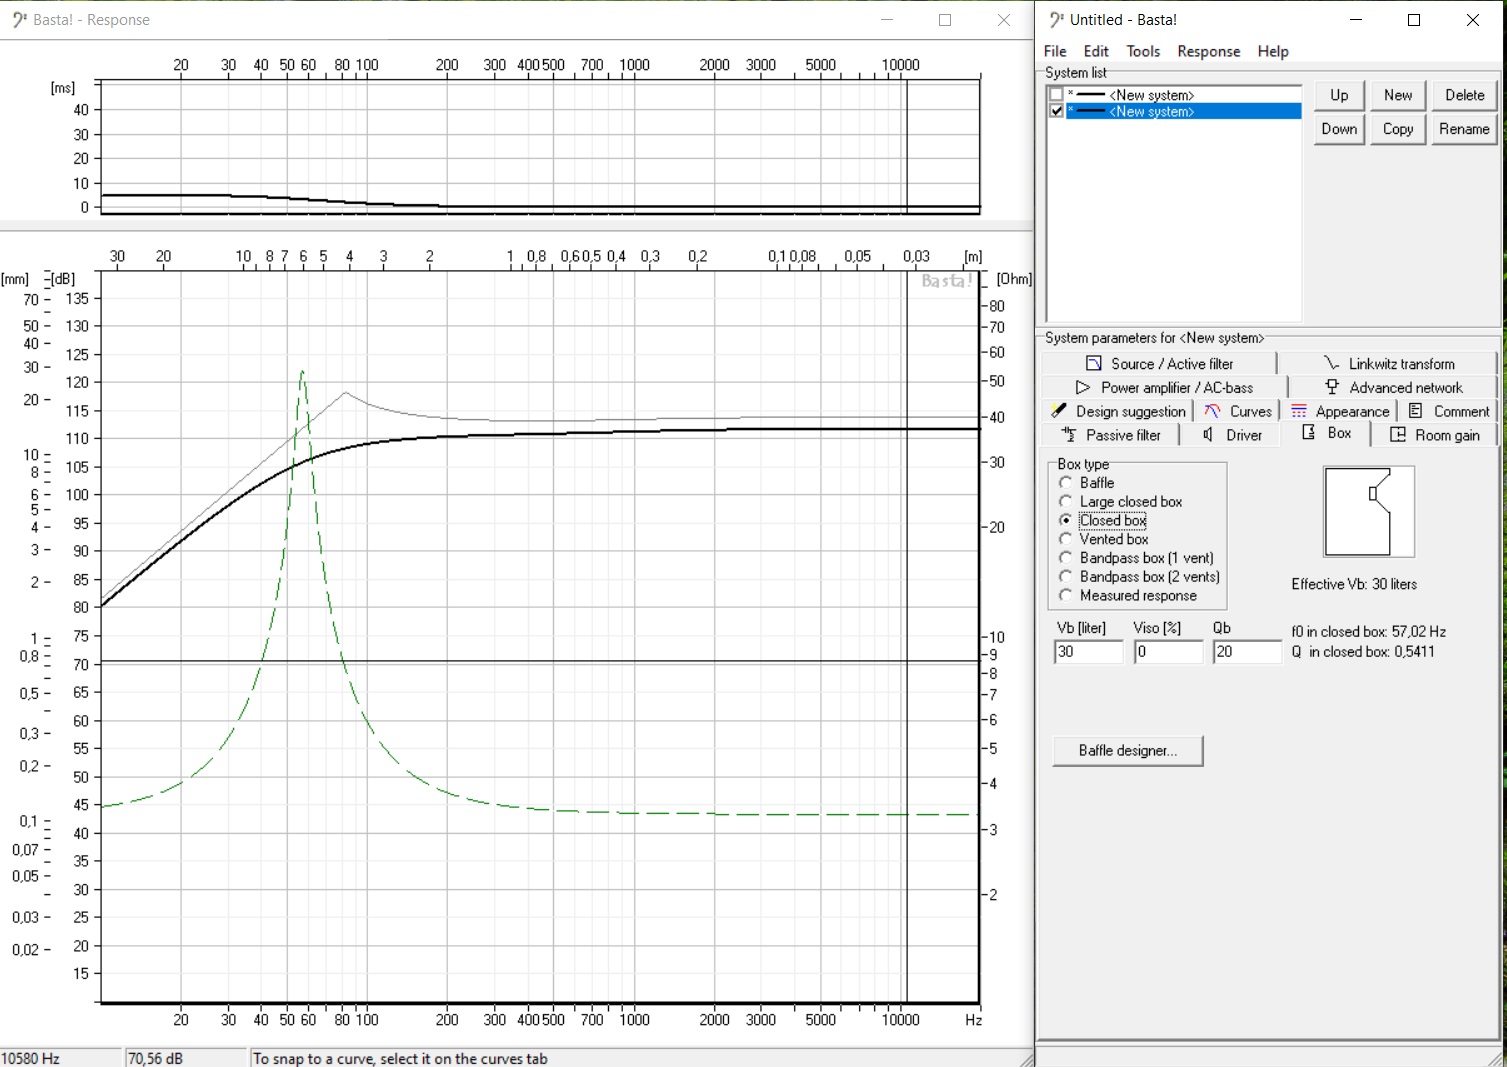The image size is (1507, 1067).
Task: Click the Basta! main window app icon
Action: (x=1056, y=20)
